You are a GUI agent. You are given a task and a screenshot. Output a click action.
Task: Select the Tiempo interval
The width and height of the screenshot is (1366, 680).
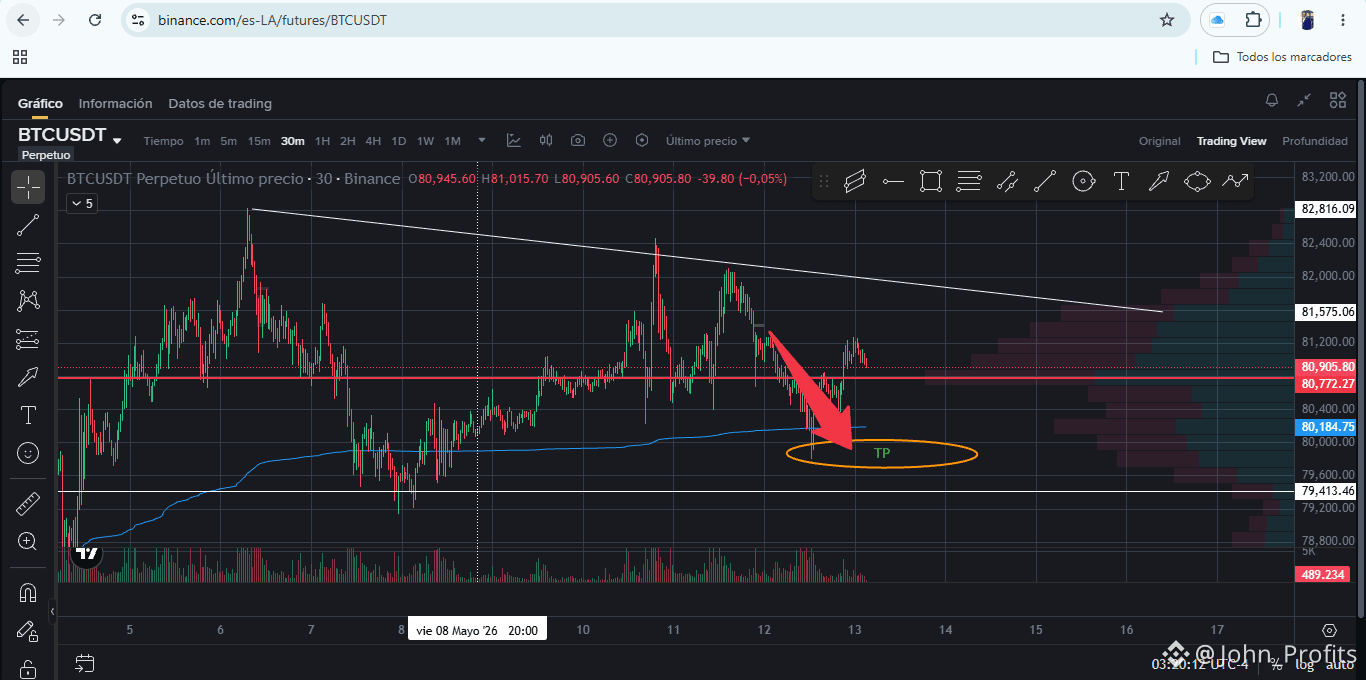pos(164,141)
